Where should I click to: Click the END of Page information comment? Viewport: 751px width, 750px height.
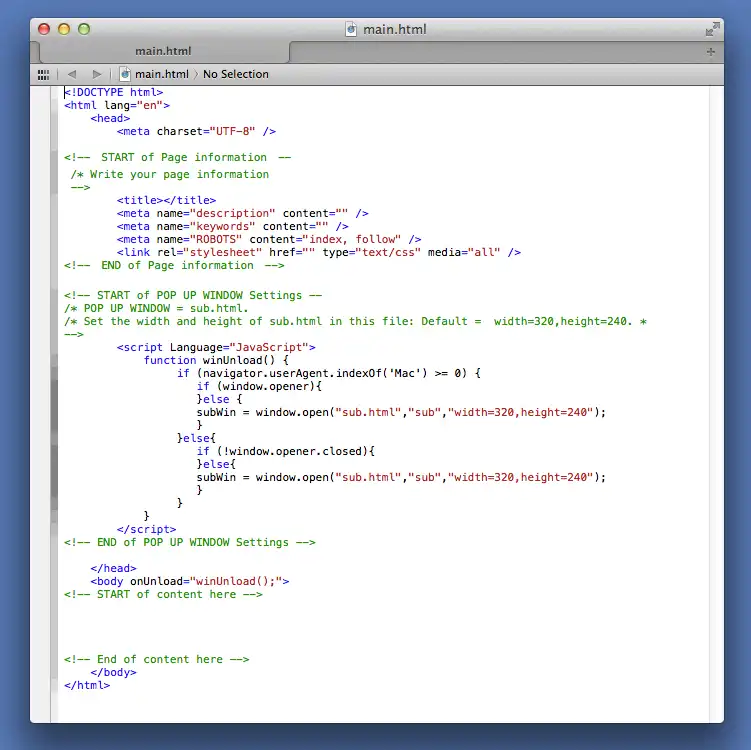[x=174, y=265]
